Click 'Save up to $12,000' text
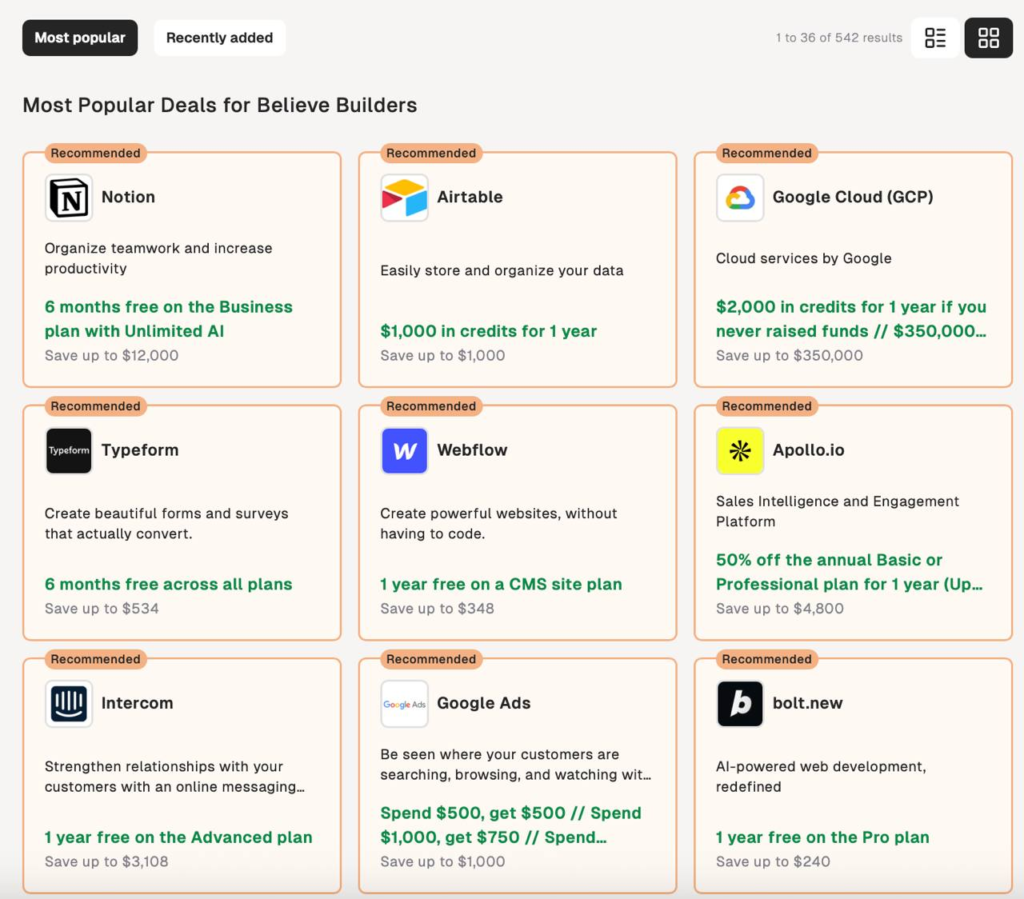Viewport: 1024px width, 899px height. coord(112,356)
